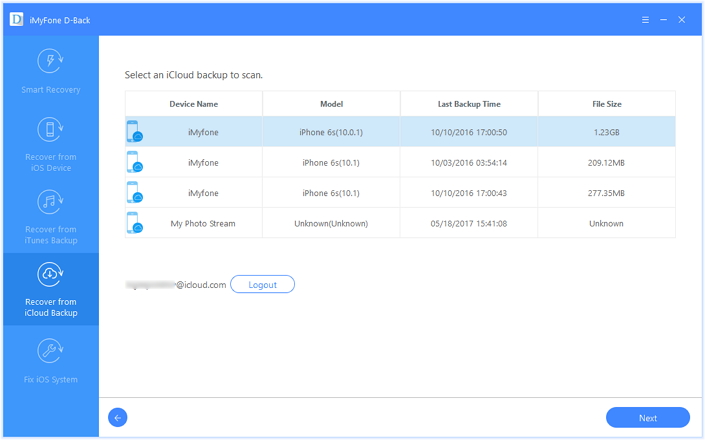
Task: Click the 'Select an iCloud backup to scan.' heading
Action: [194, 75]
